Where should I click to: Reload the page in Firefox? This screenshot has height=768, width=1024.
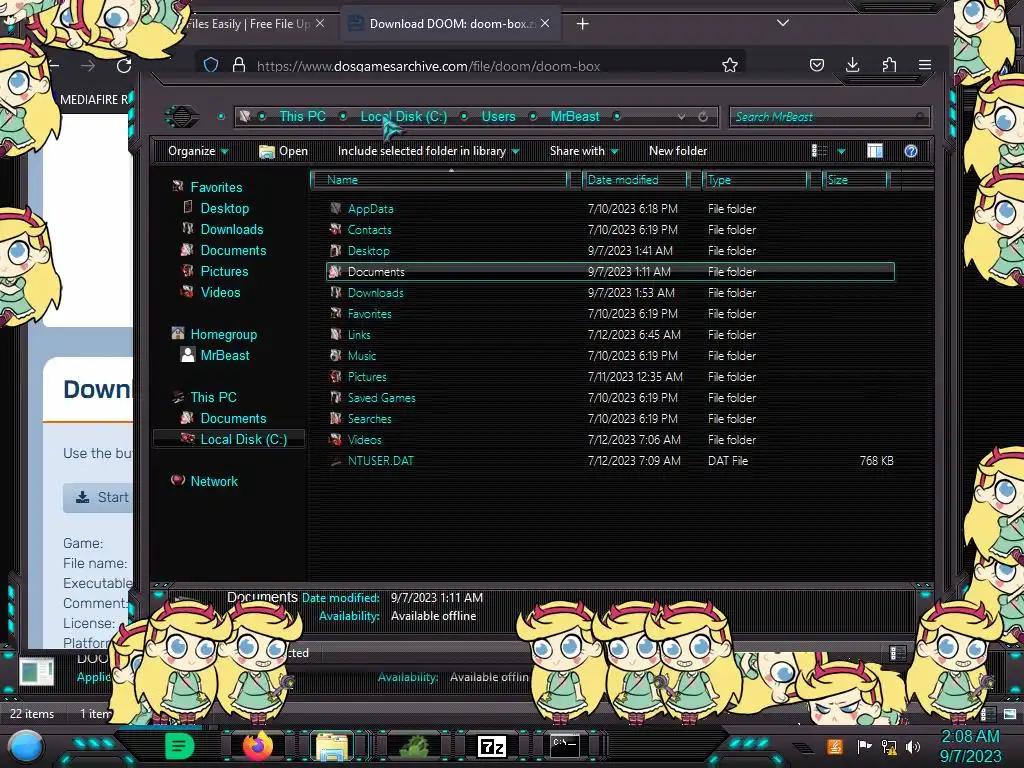(x=124, y=65)
